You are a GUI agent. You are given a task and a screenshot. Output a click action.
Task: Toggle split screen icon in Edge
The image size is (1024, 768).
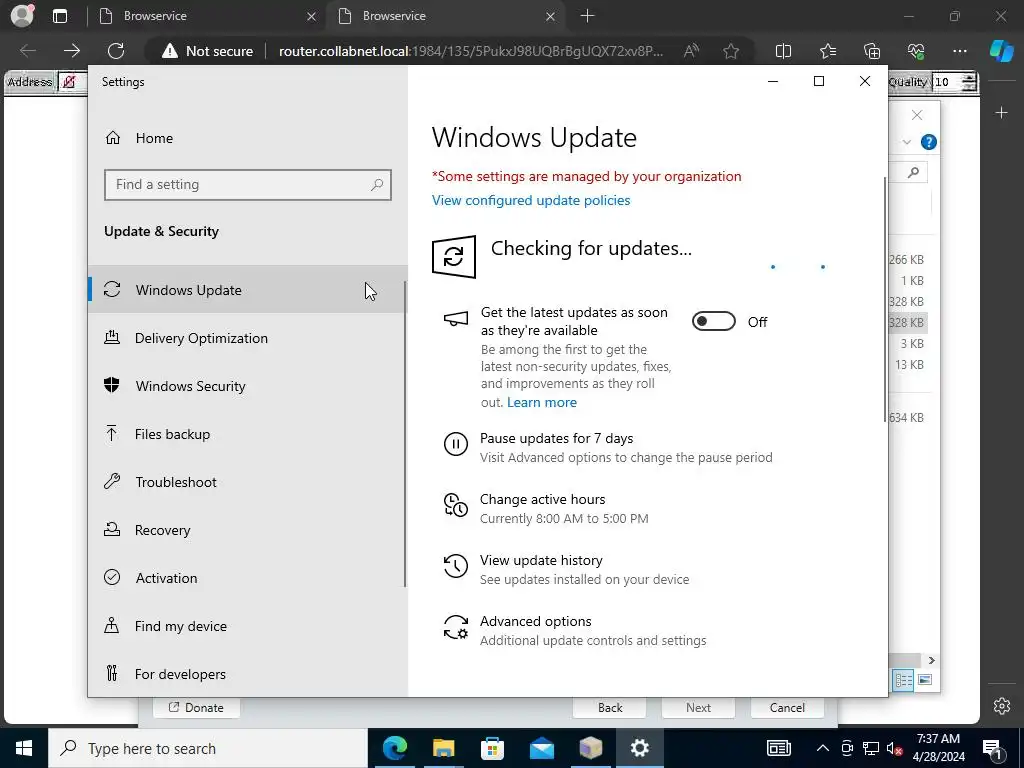[x=783, y=51]
